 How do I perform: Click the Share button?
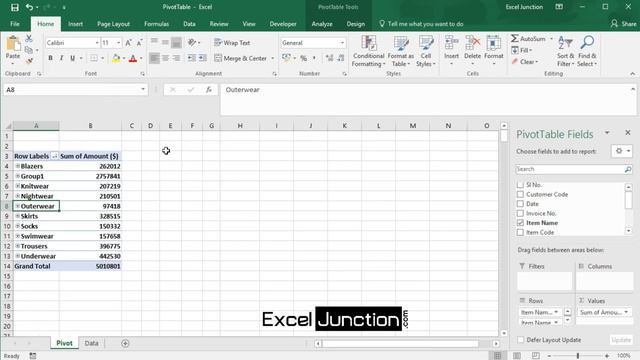(624, 24)
